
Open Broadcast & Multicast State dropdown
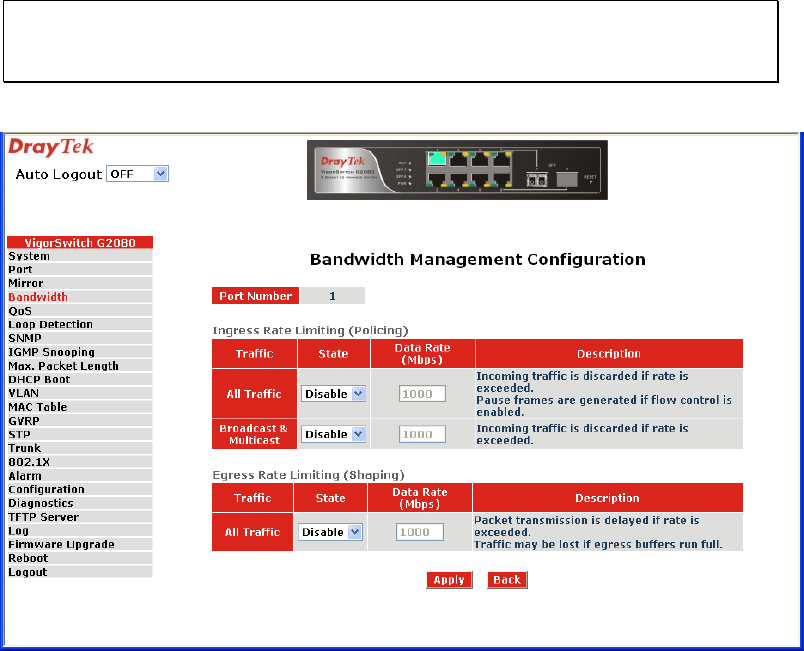(333, 434)
